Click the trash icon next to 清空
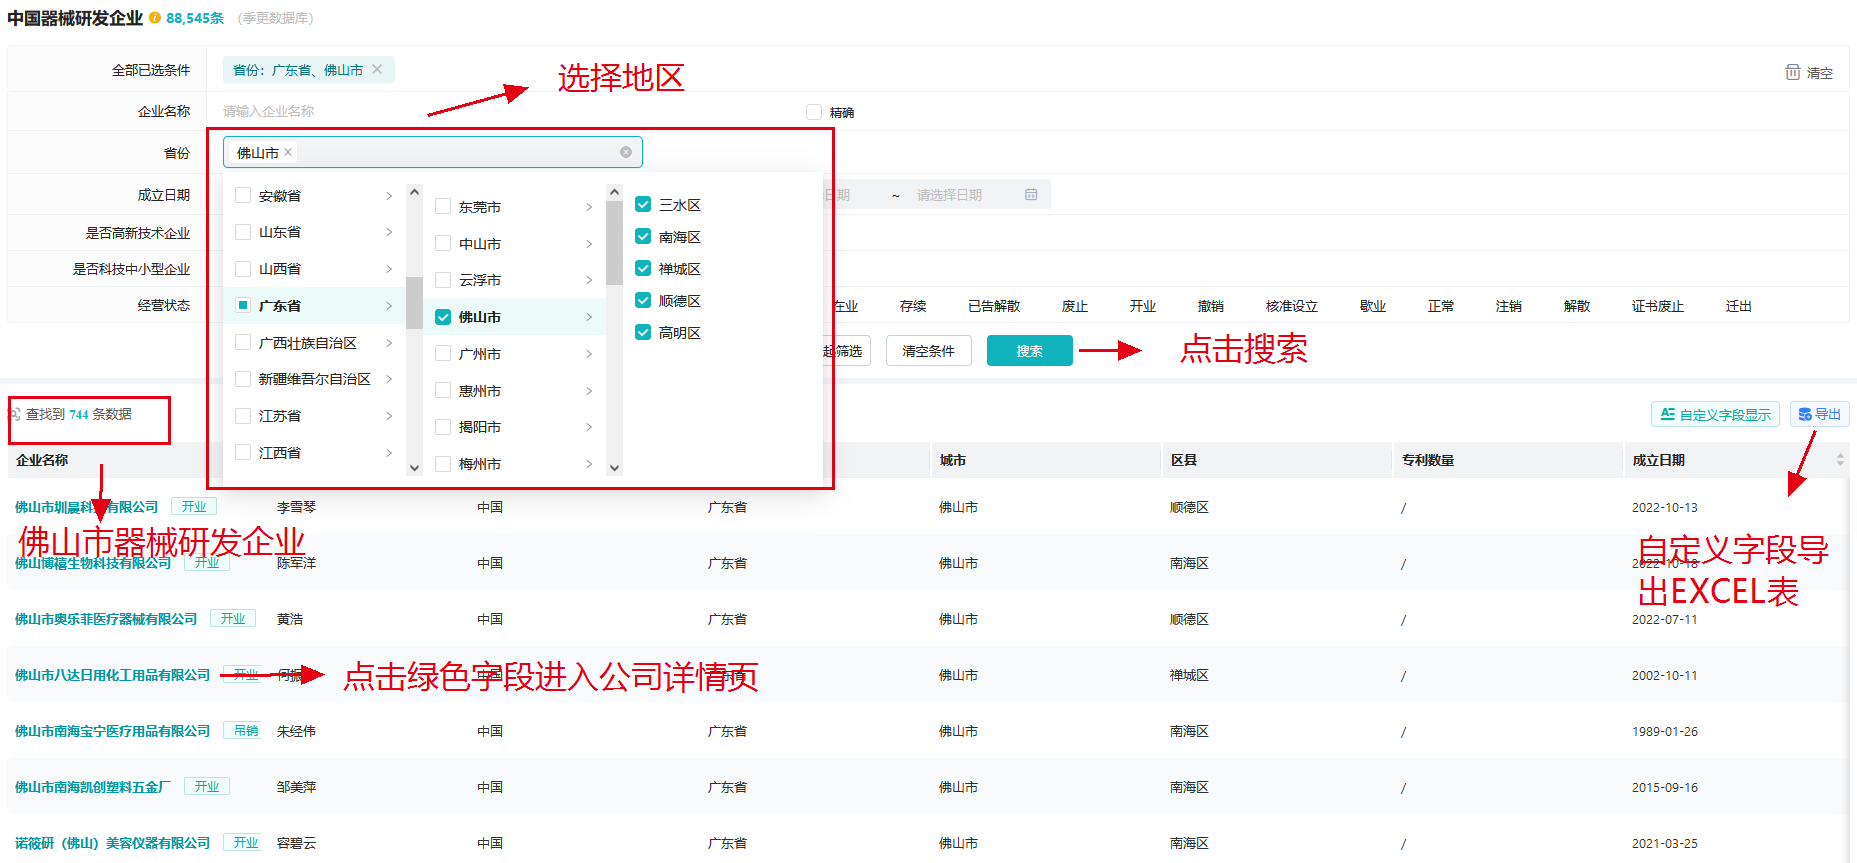 pyautogui.click(x=1792, y=72)
